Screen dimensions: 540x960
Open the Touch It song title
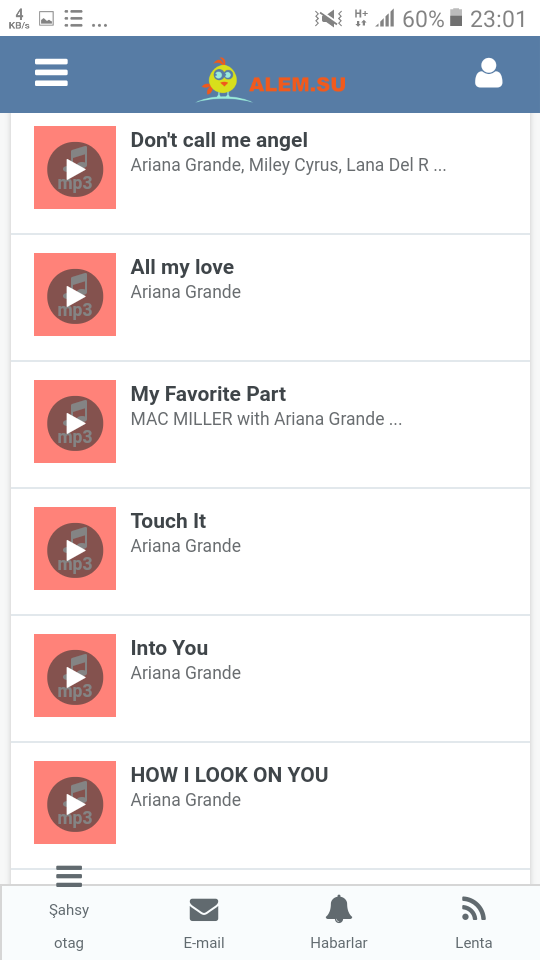[x=168, y=521]
